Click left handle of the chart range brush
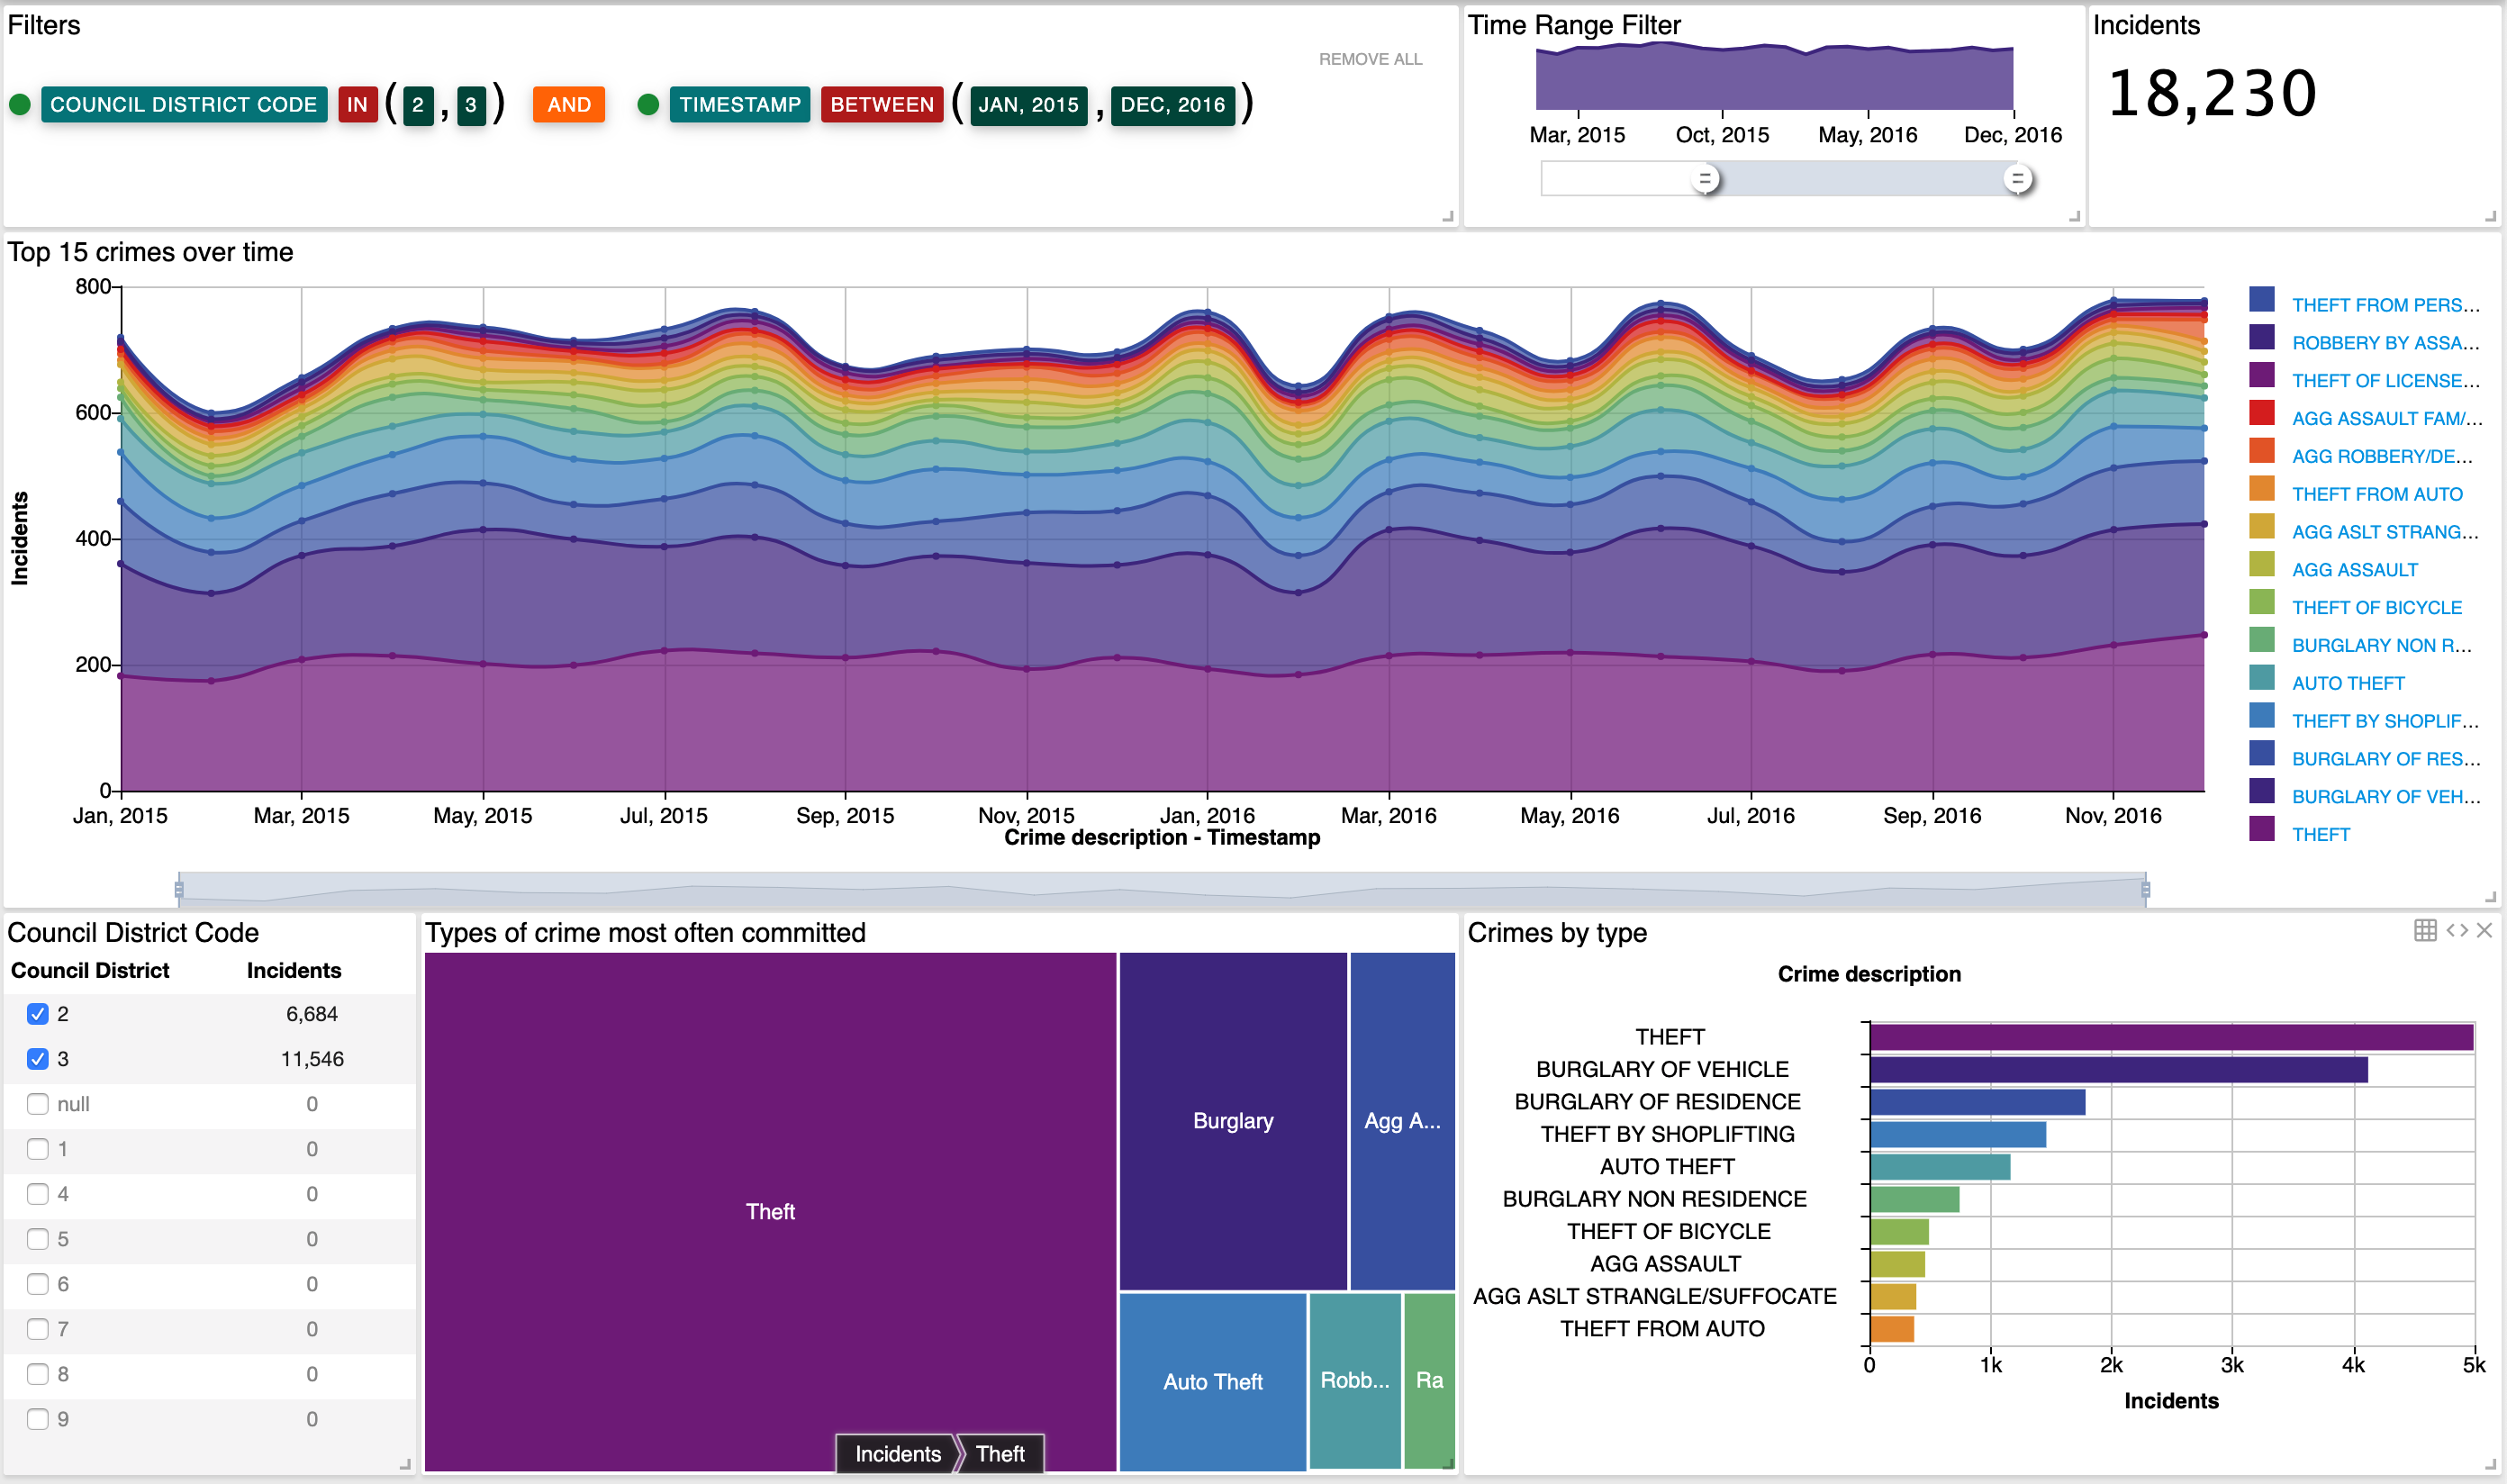The height and width of the screenshot is (1484, 2507). (x=179, y=889)
